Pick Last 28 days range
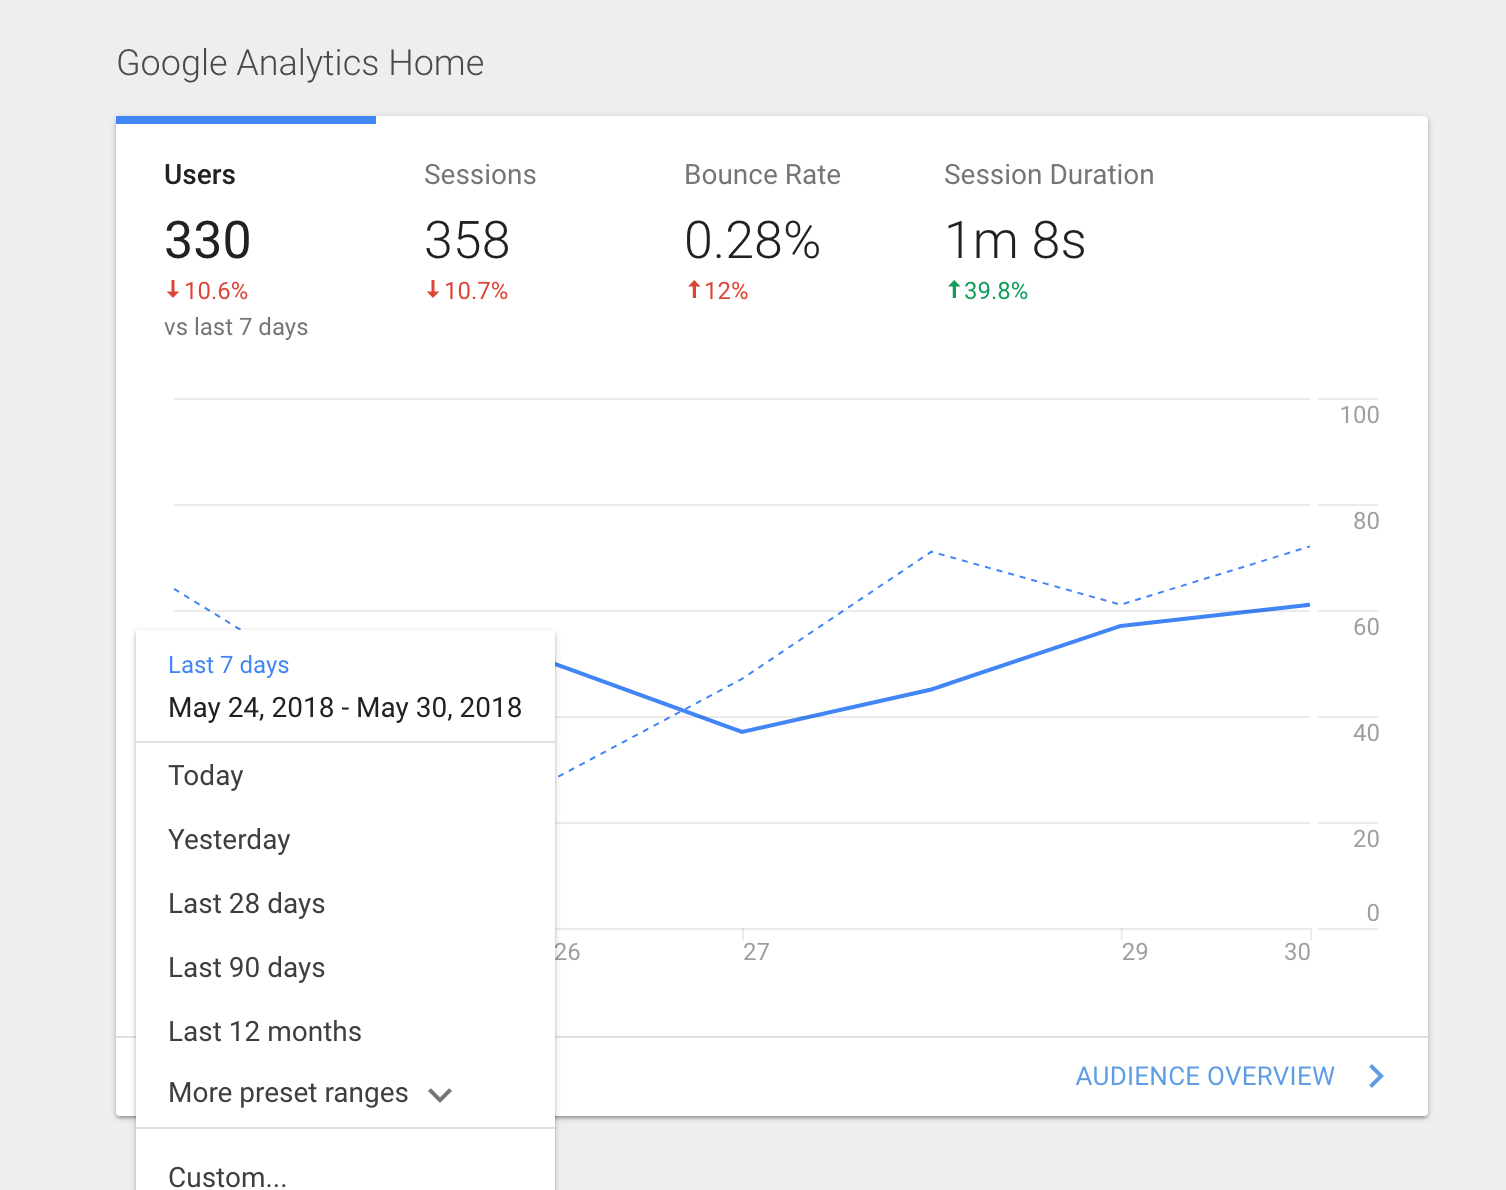The height and width of the screenshot is (1190, 1506). click(345, 904)
